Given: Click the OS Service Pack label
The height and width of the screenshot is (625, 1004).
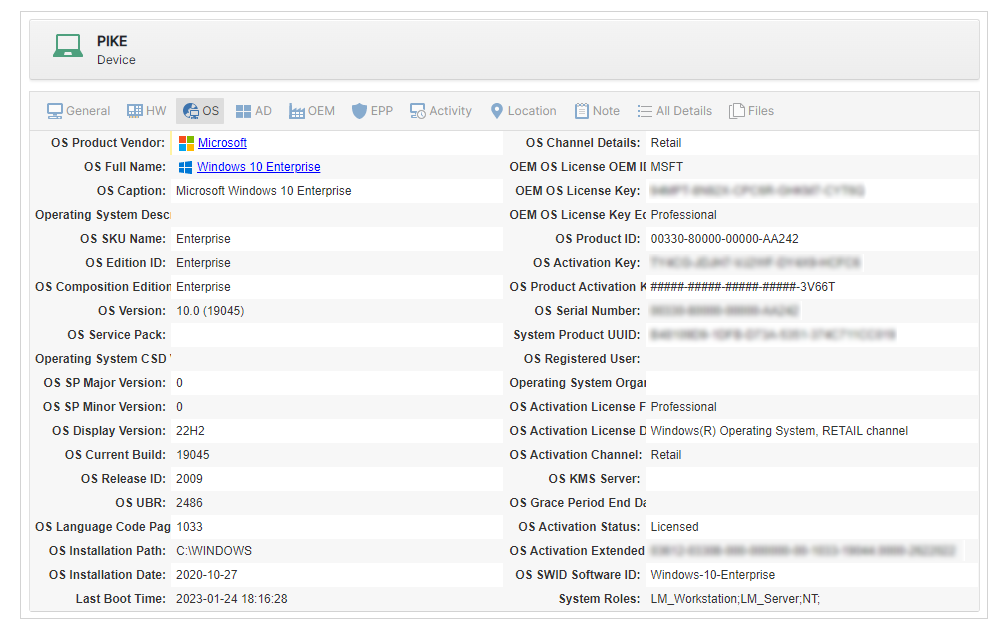Looking at the screenshot, I should click(x=116, y=335).
